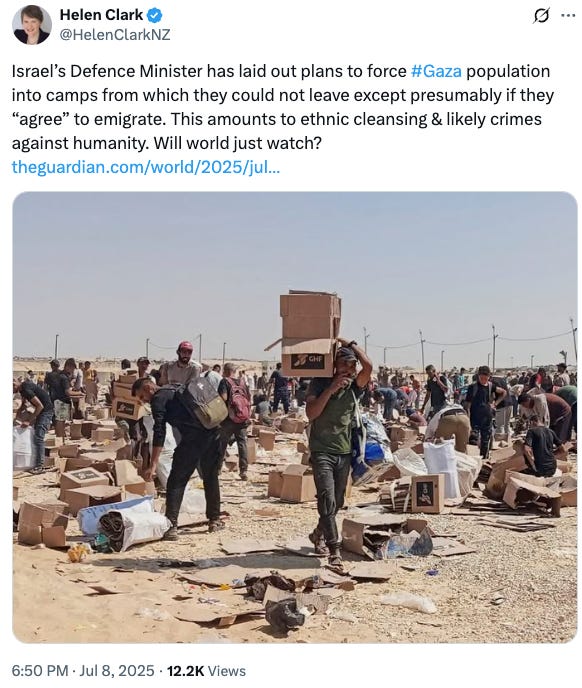Open the Grok explain-post icon
Screen dimensions: 582x688
pyautogui.click(x=541, y=17)
